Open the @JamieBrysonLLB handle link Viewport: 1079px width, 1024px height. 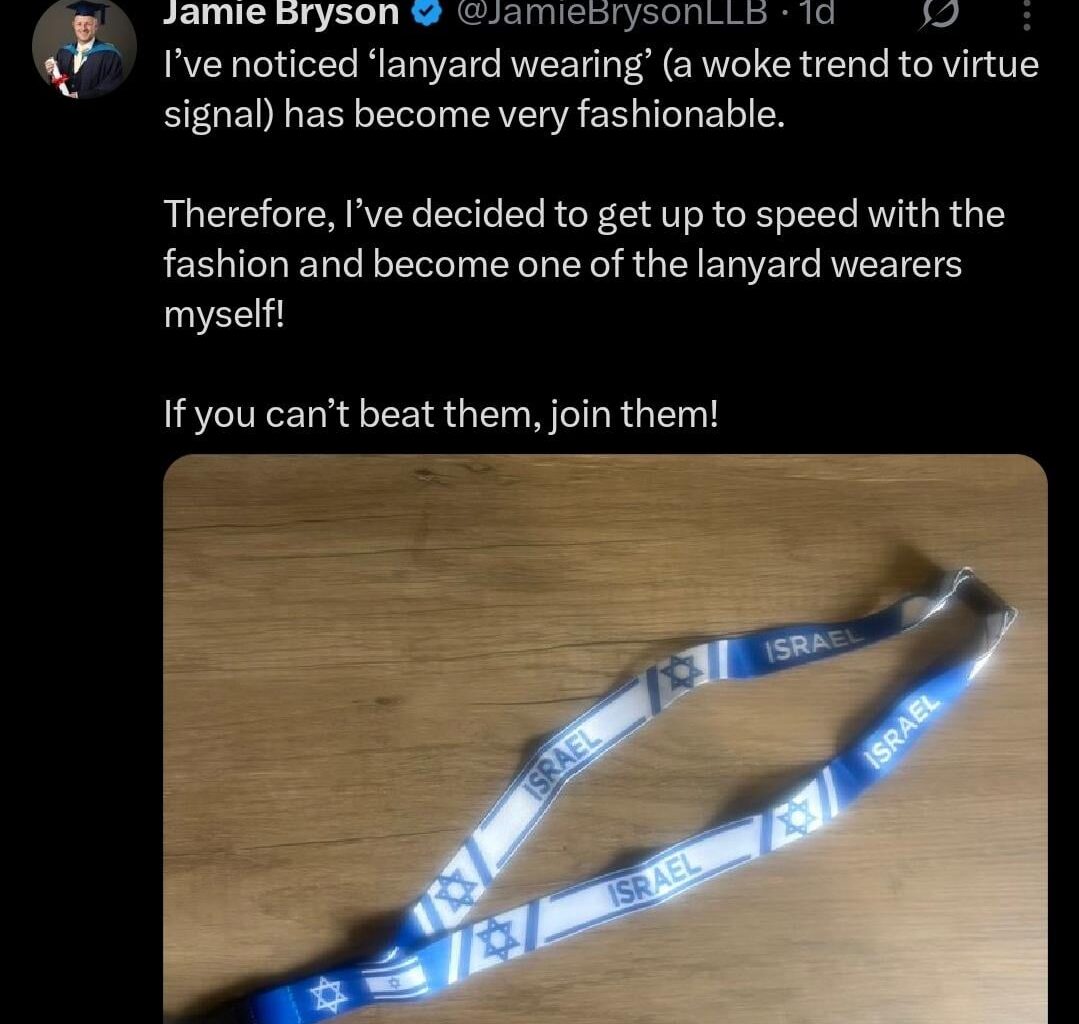pyautogui.click(x=611, y=12)
